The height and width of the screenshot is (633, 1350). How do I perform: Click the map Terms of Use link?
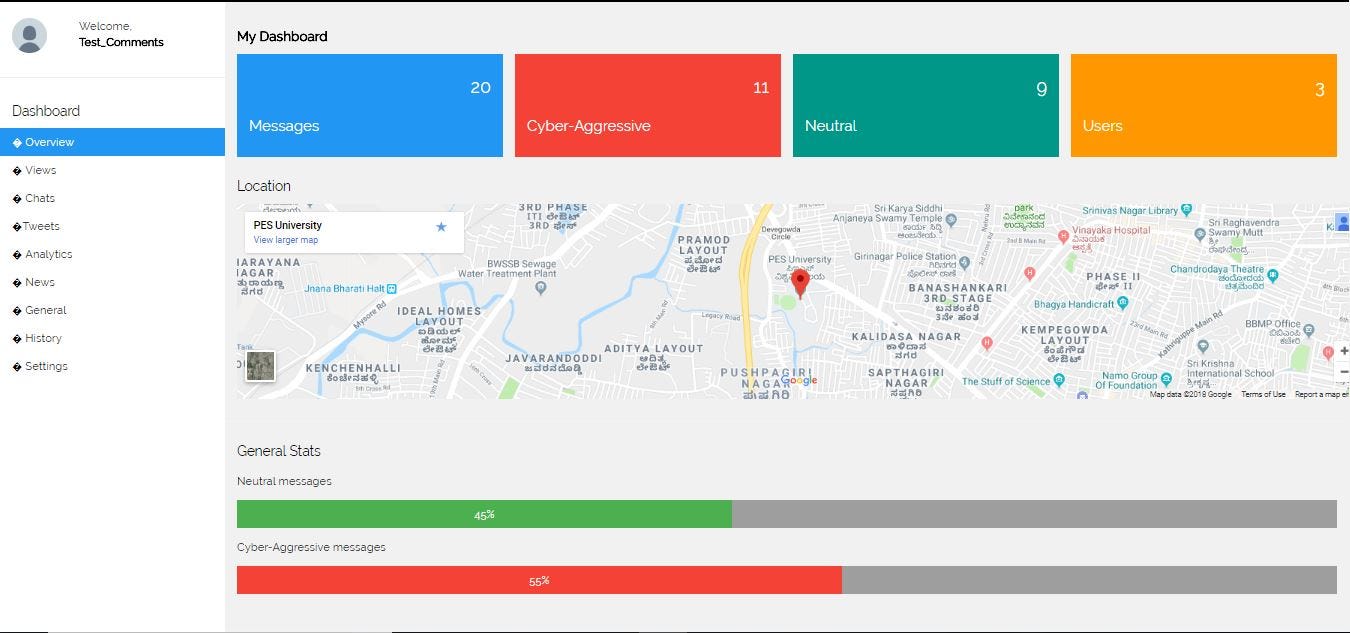coord(1263,394)
